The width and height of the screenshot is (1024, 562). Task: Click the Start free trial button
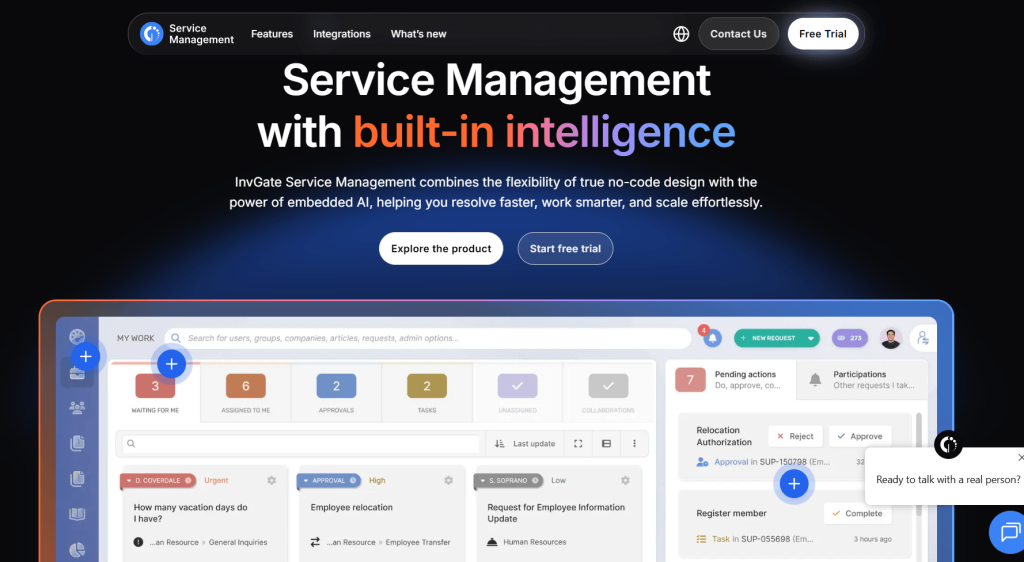pyautogui.click(x=566, y=249)
